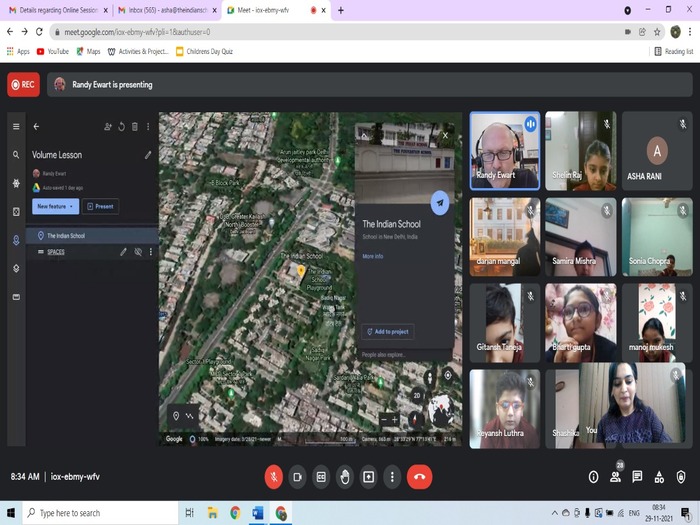
Task: Switch to Details regarding Online Session tab
Action: [x=58, y=10]
